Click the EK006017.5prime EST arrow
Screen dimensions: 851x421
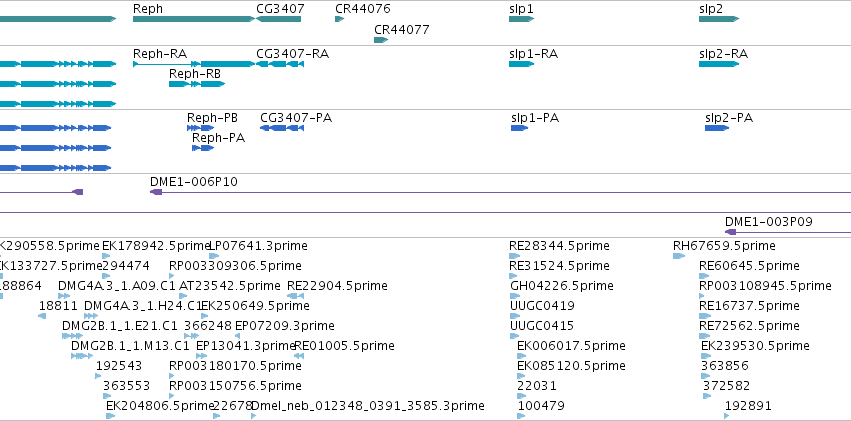pos(522,356)
